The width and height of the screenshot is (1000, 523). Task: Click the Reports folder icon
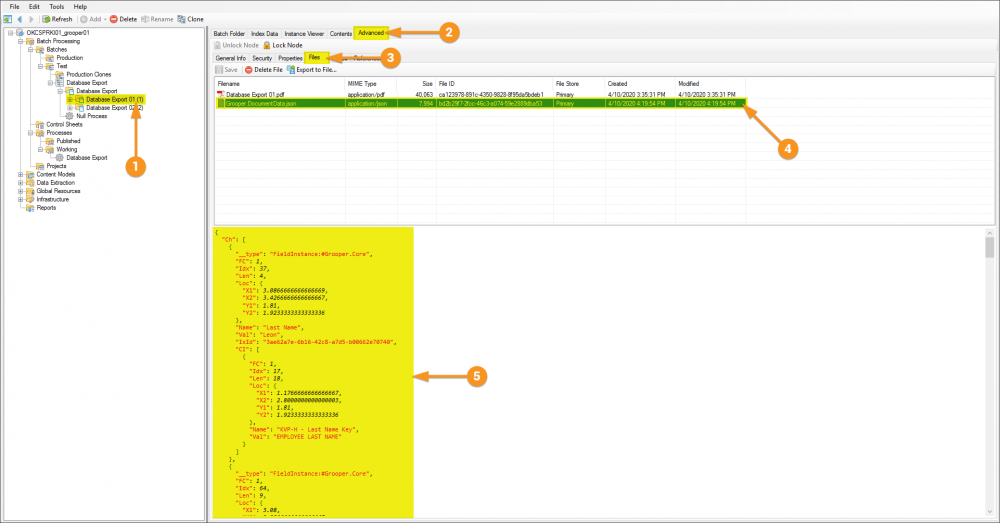(x=30, y=207)
